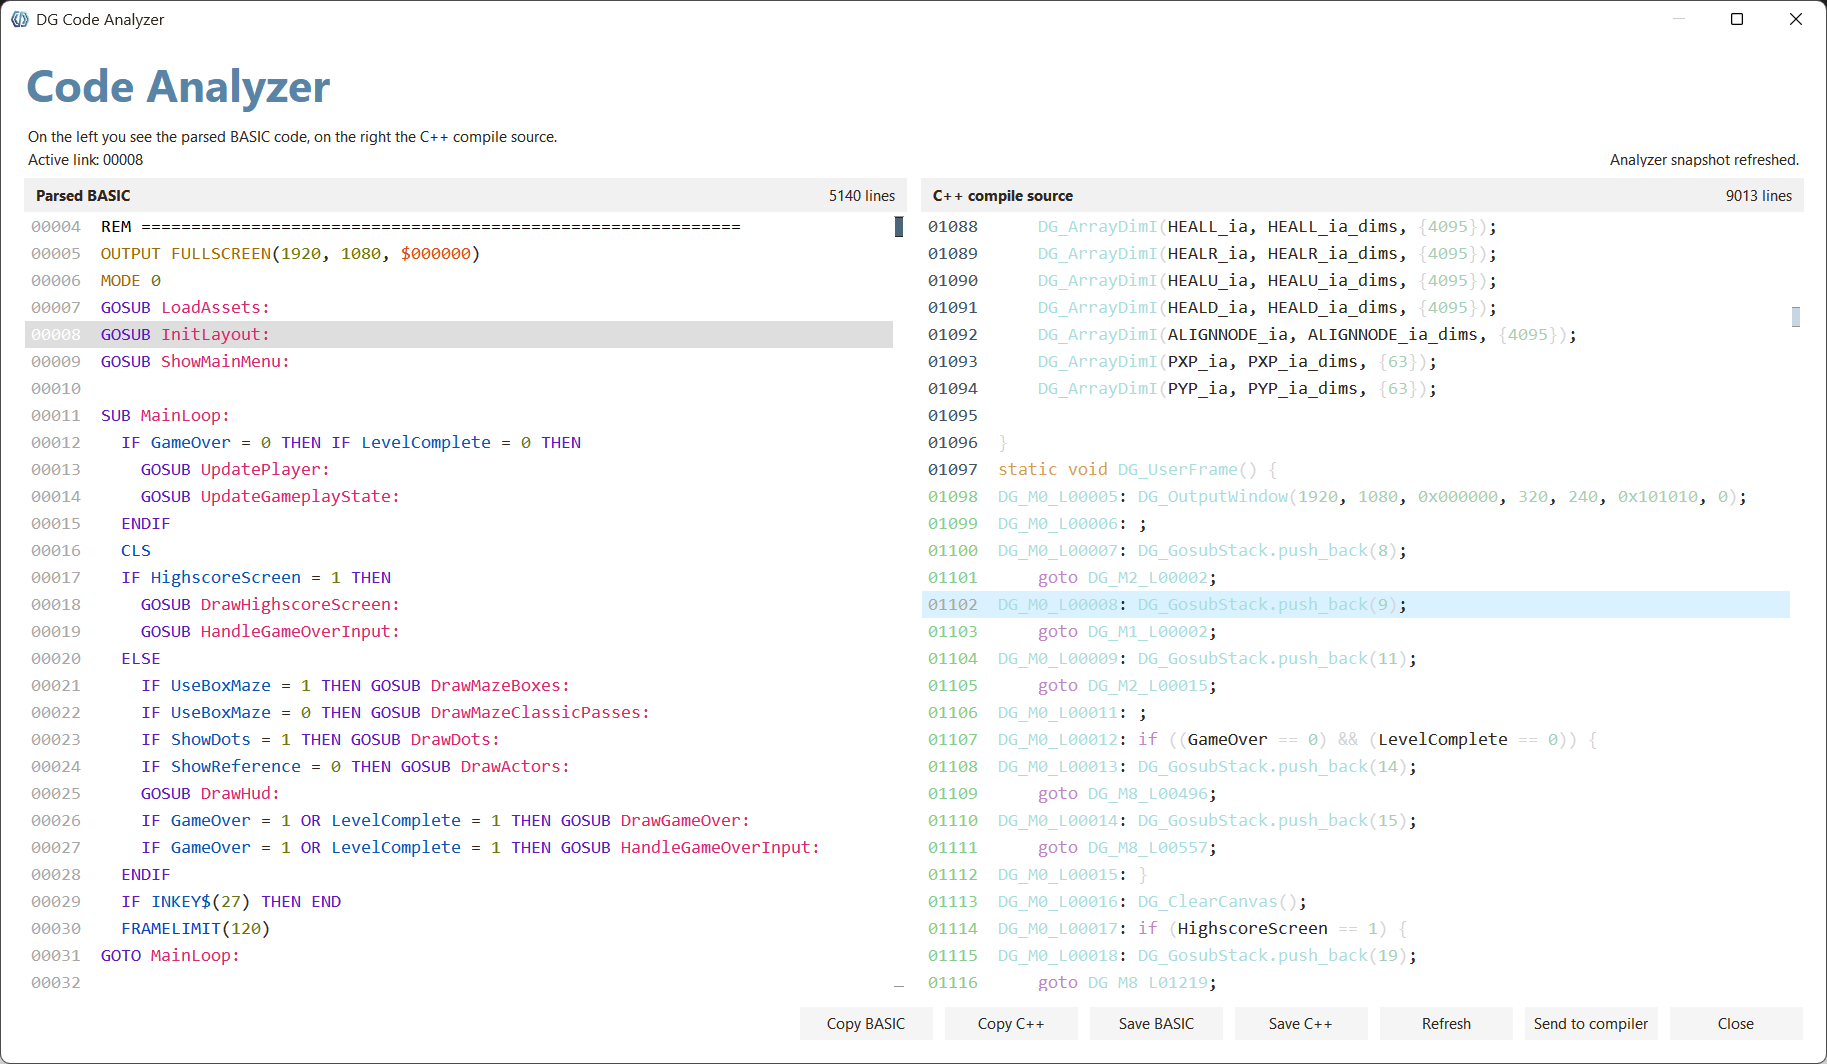Select C++ line 01093 PXP_ia array
This screenshot has height=1064, width=1827.
pyautogui.click(x=1356, y=361)
